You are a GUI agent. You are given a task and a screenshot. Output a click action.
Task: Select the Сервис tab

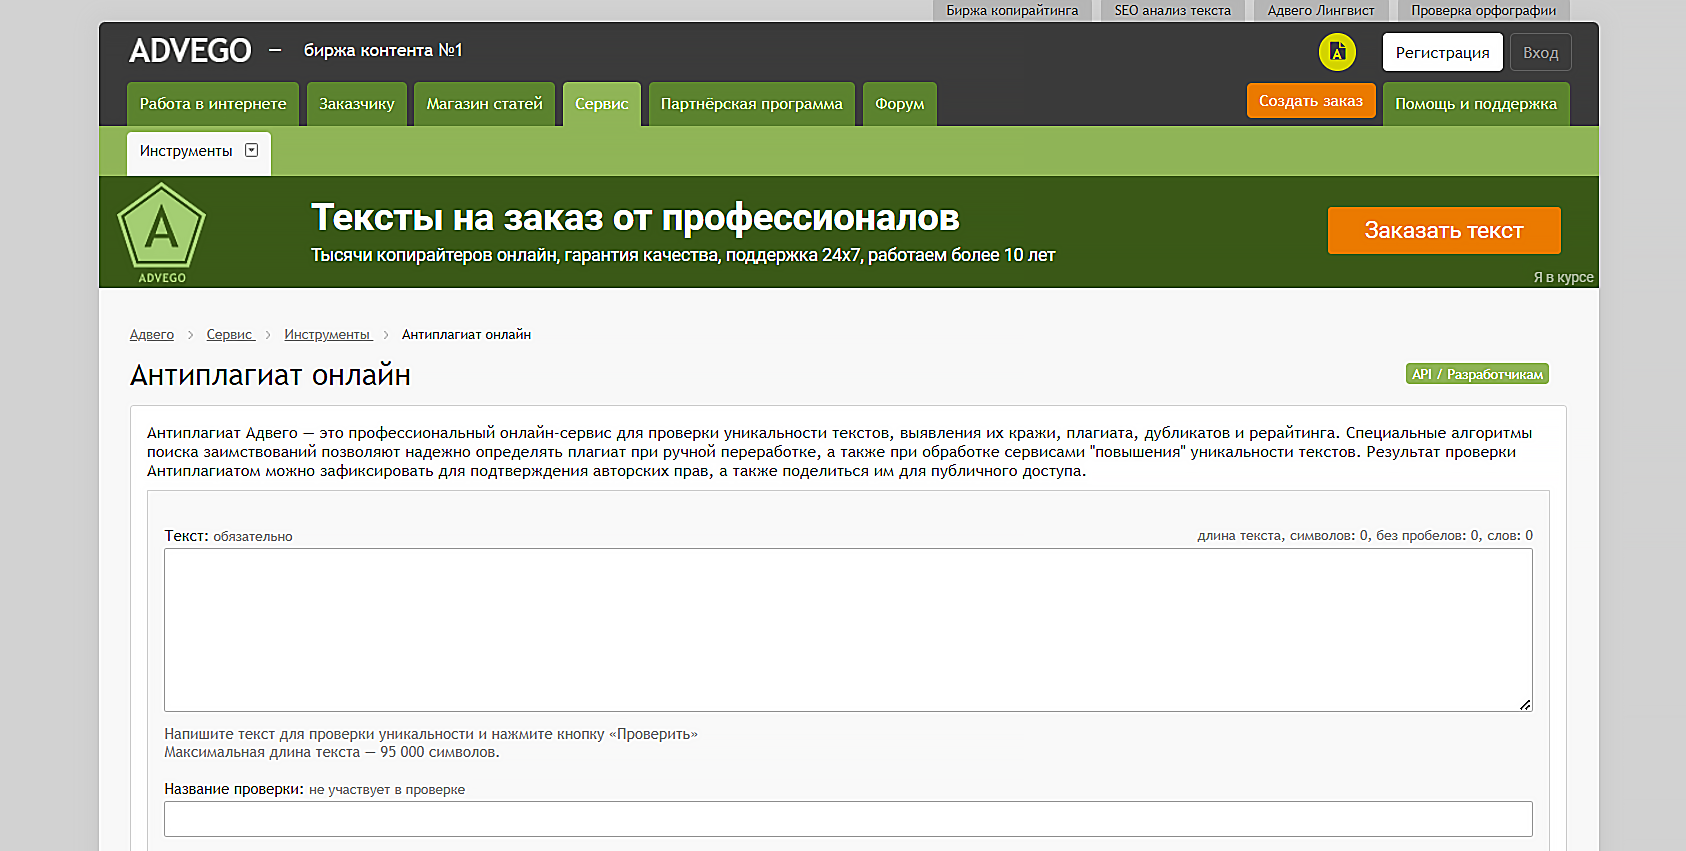(602, 104)
